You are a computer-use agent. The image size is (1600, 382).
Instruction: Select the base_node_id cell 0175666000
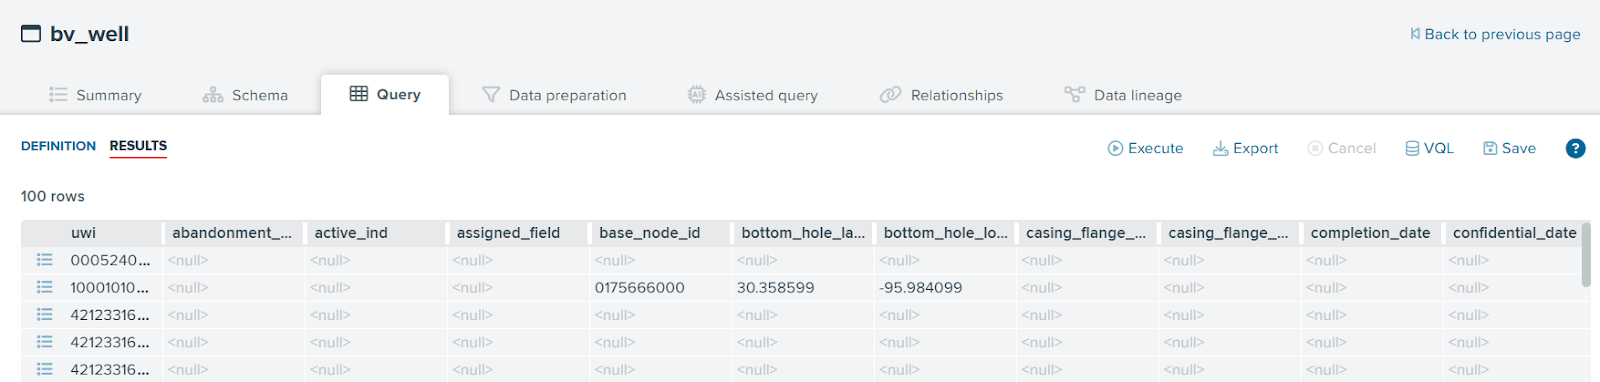[640, 288]
